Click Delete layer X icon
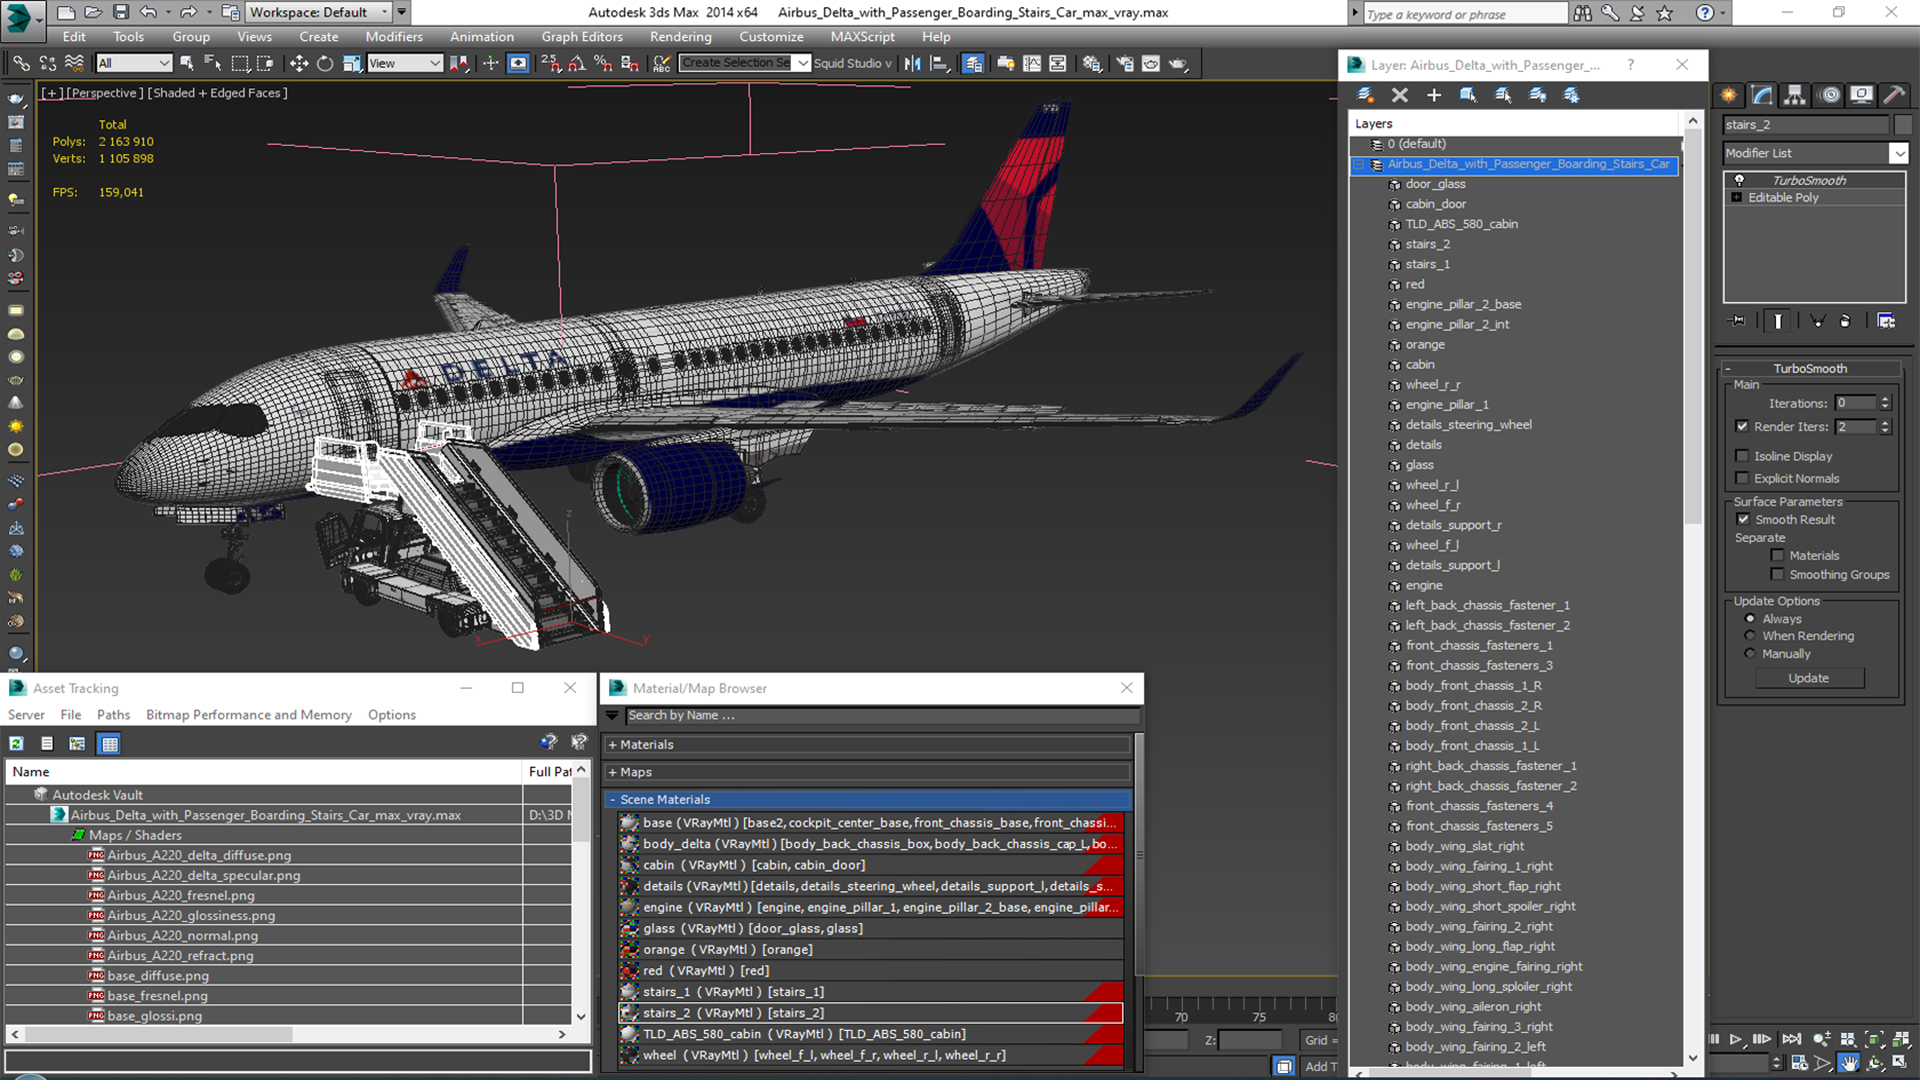Viewport: 1920px width, 1080px height. tap(1399, 95)
